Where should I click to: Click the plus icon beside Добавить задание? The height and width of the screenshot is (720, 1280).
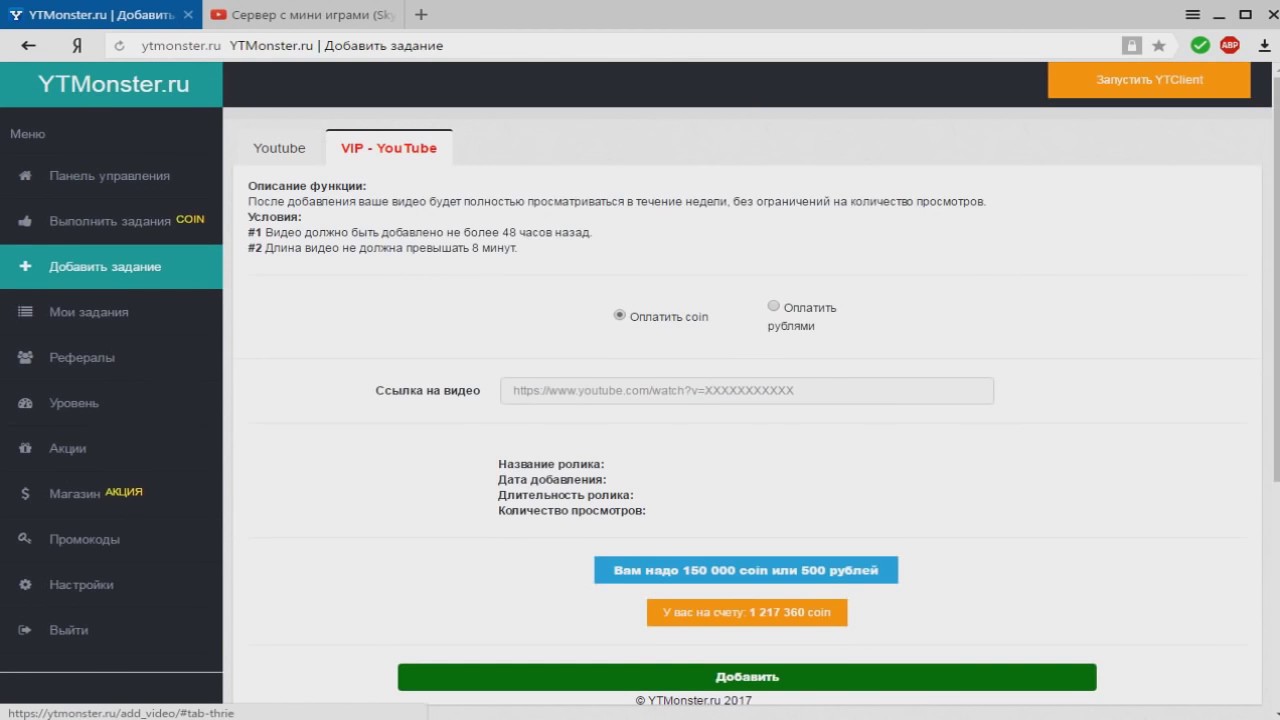pyautogui.click(x=26, y=267)
